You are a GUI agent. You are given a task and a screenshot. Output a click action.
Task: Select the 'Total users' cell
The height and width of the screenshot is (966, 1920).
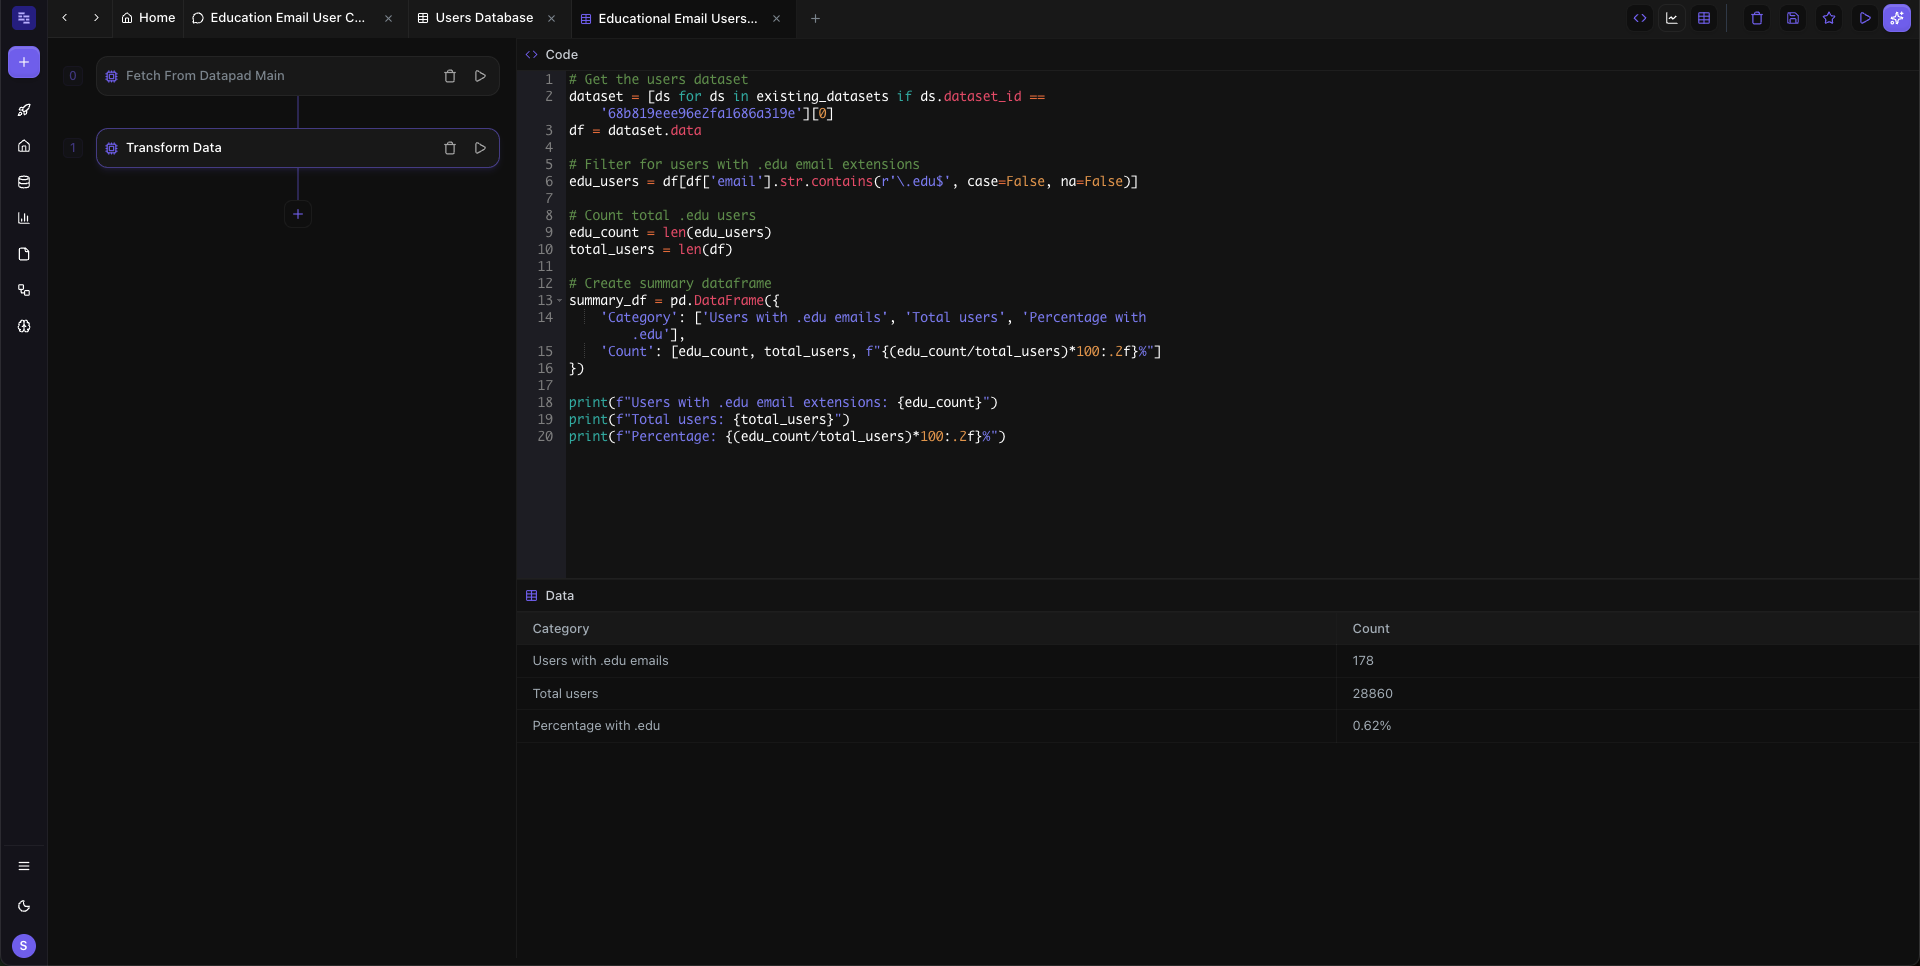pos(927,694)
